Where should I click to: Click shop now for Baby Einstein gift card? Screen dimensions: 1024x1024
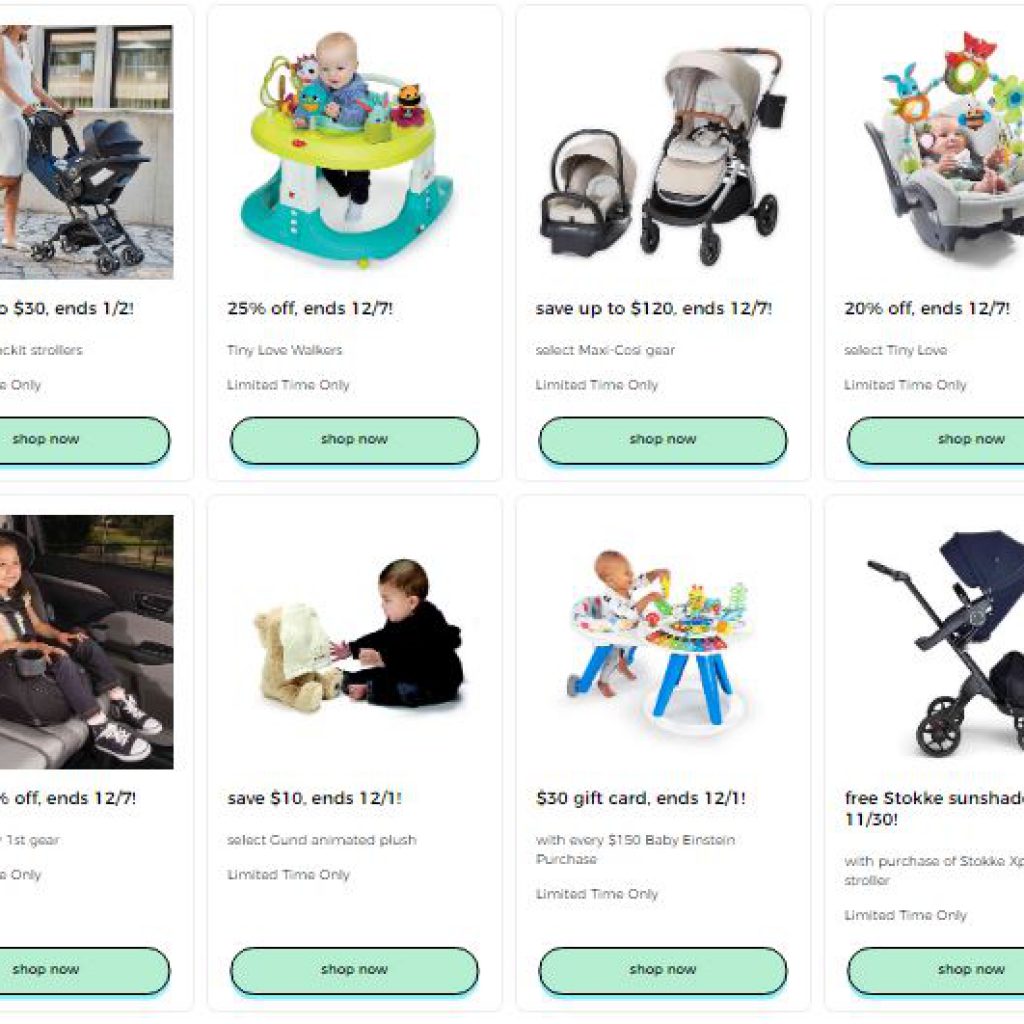pos(663,970)
